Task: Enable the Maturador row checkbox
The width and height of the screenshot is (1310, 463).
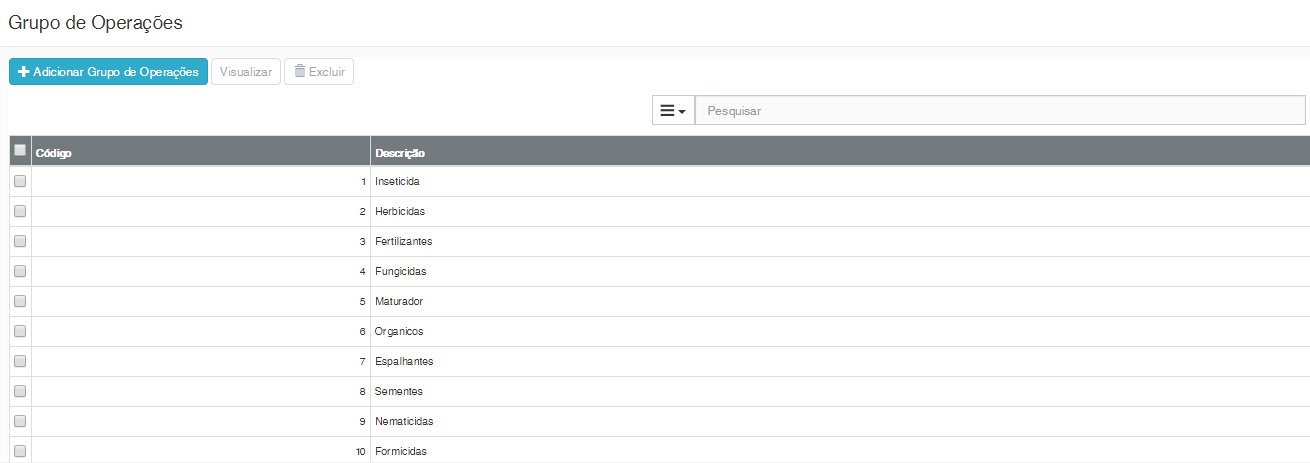Action: [x=20, y=302]
